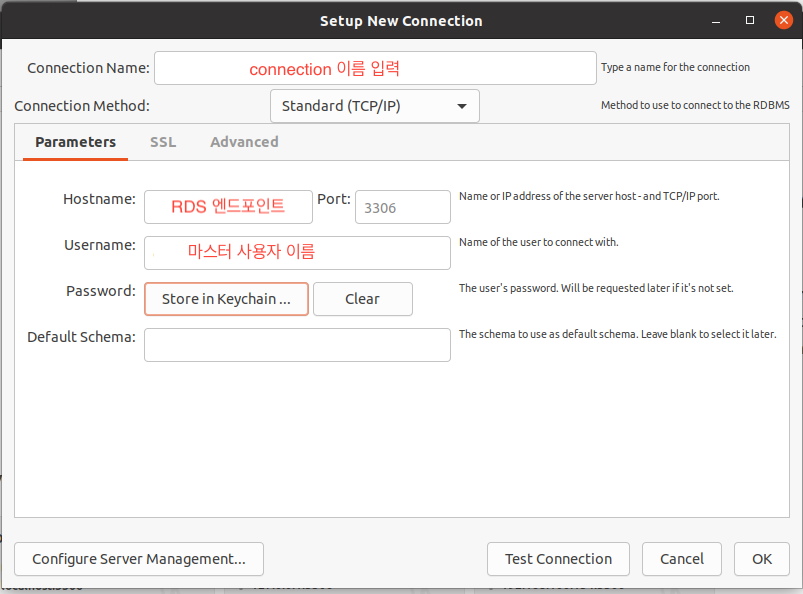Image resolution: width=803 pixels, height=594 pixels.
Task: Click the Connection Name input field
Action: point(375,68)
